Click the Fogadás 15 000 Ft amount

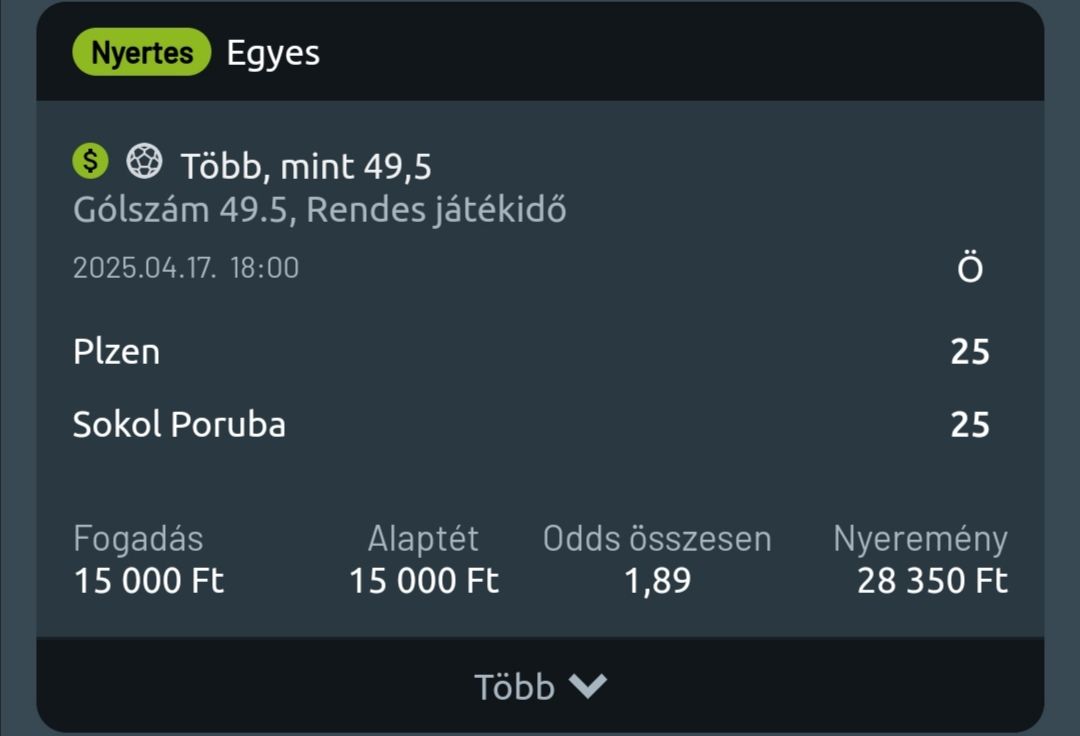pyautogui.click(x=149, y=580)
